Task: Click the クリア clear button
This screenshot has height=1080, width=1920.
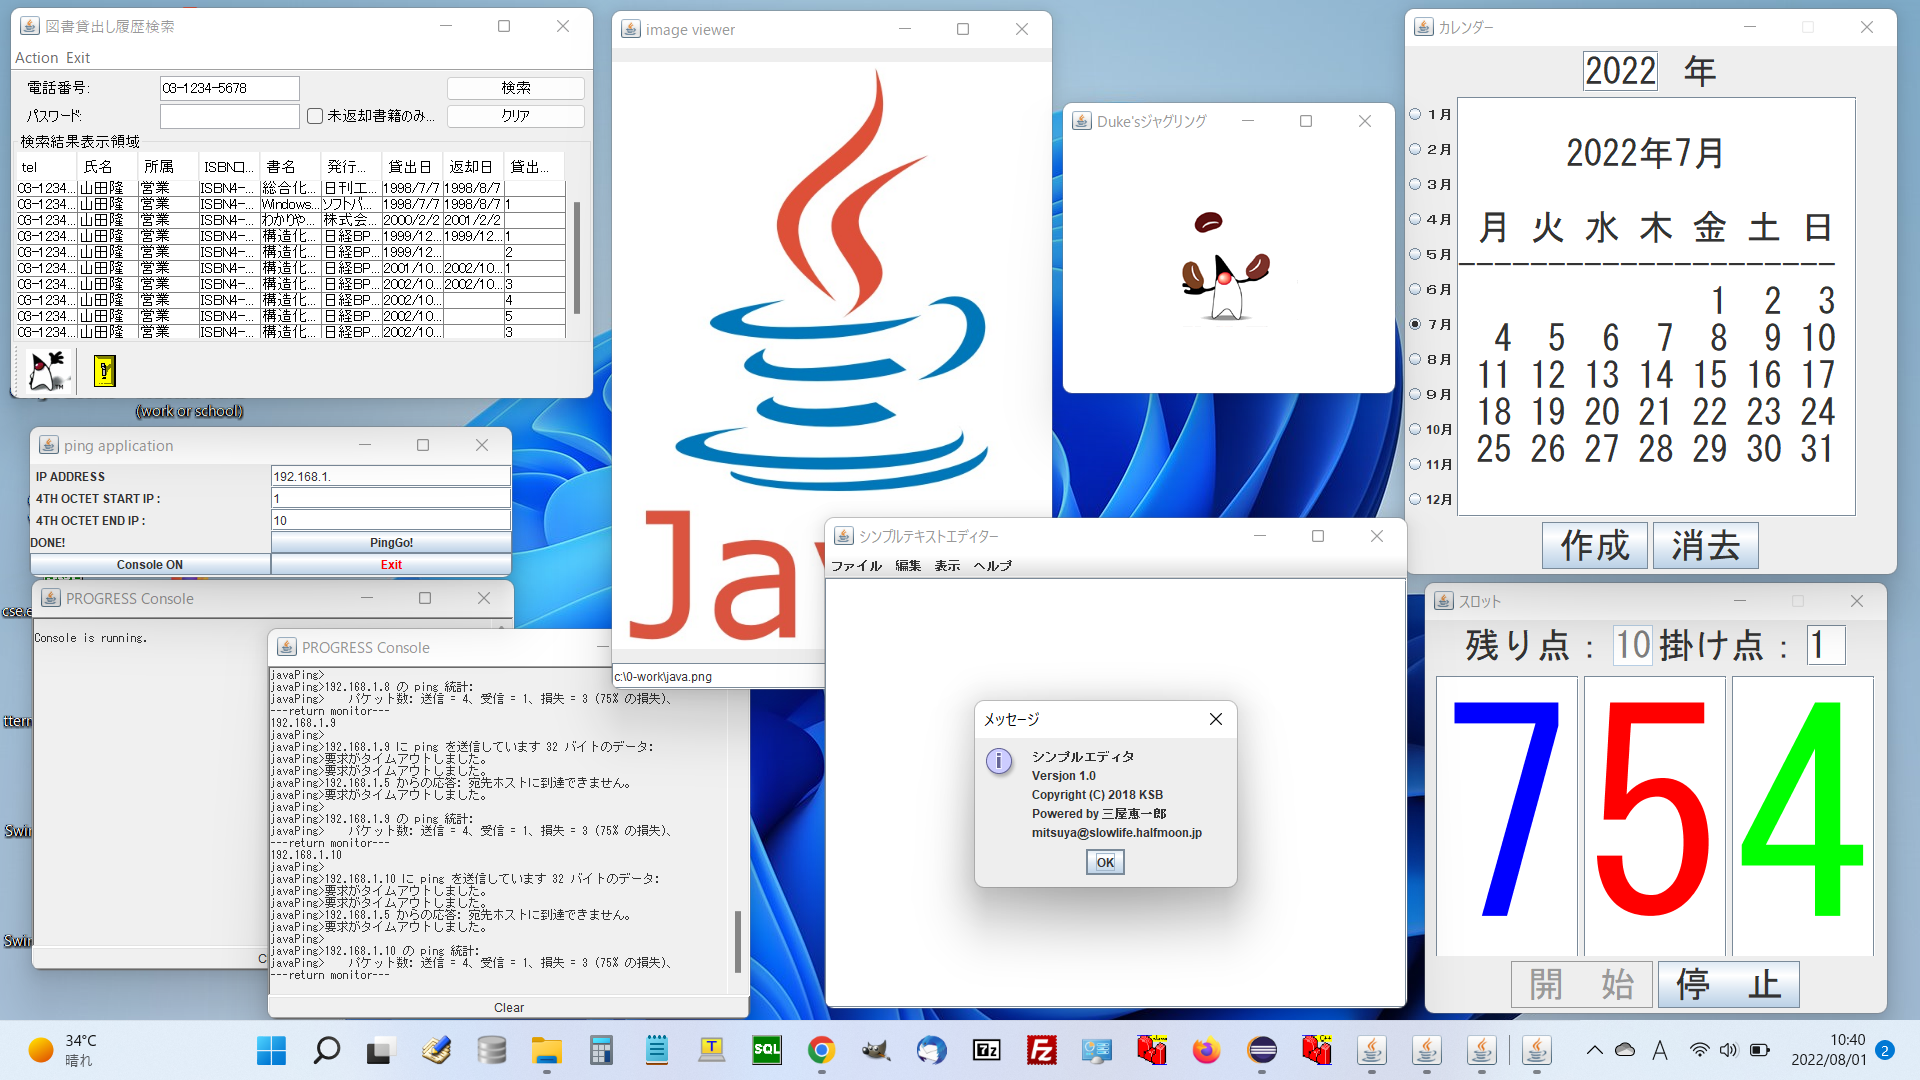Action: coord(515,116)
